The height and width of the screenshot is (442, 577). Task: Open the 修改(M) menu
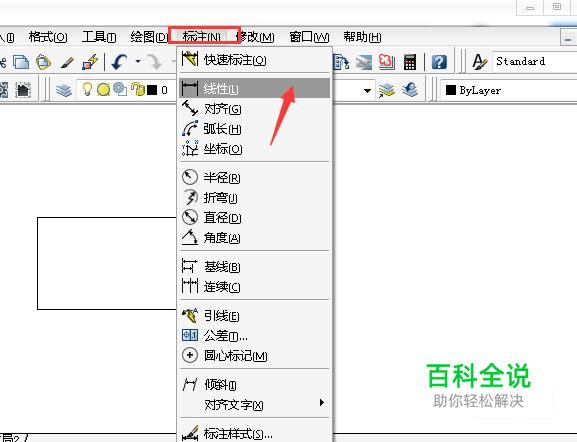click(255, 37)
